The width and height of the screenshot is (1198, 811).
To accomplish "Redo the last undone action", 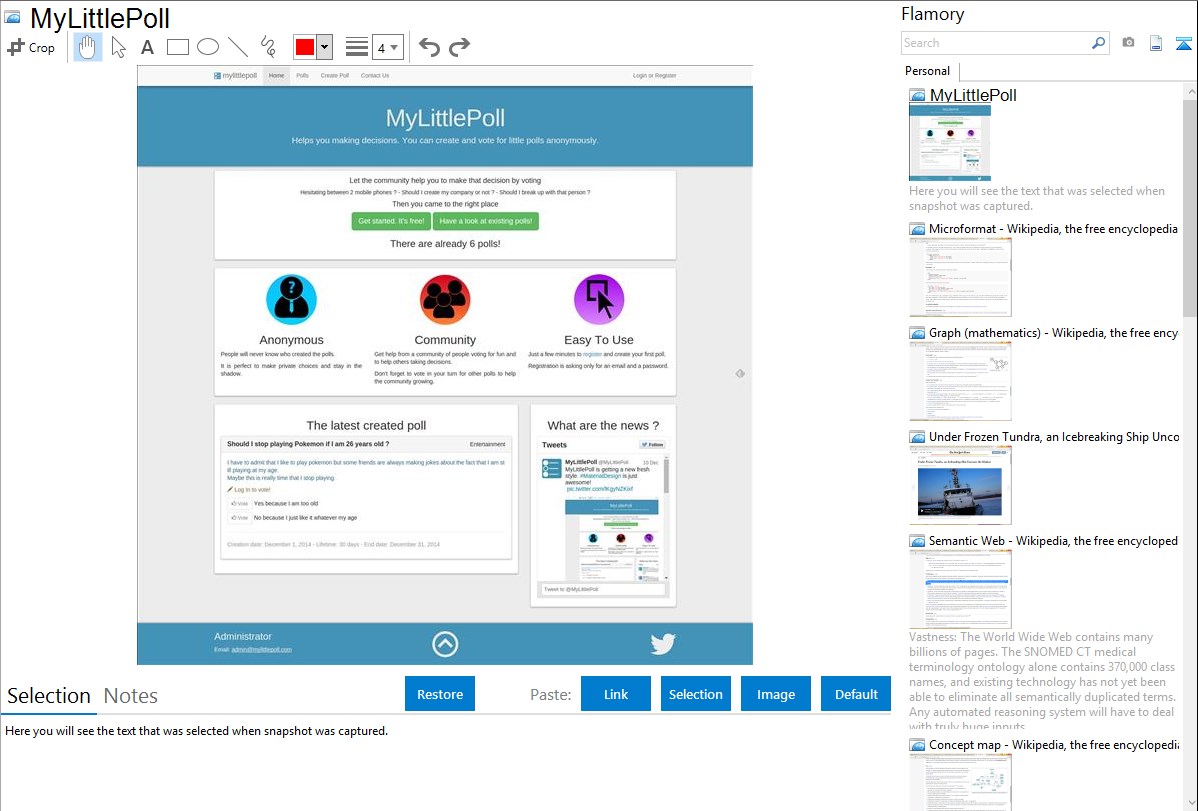I will tap(459, 47).
